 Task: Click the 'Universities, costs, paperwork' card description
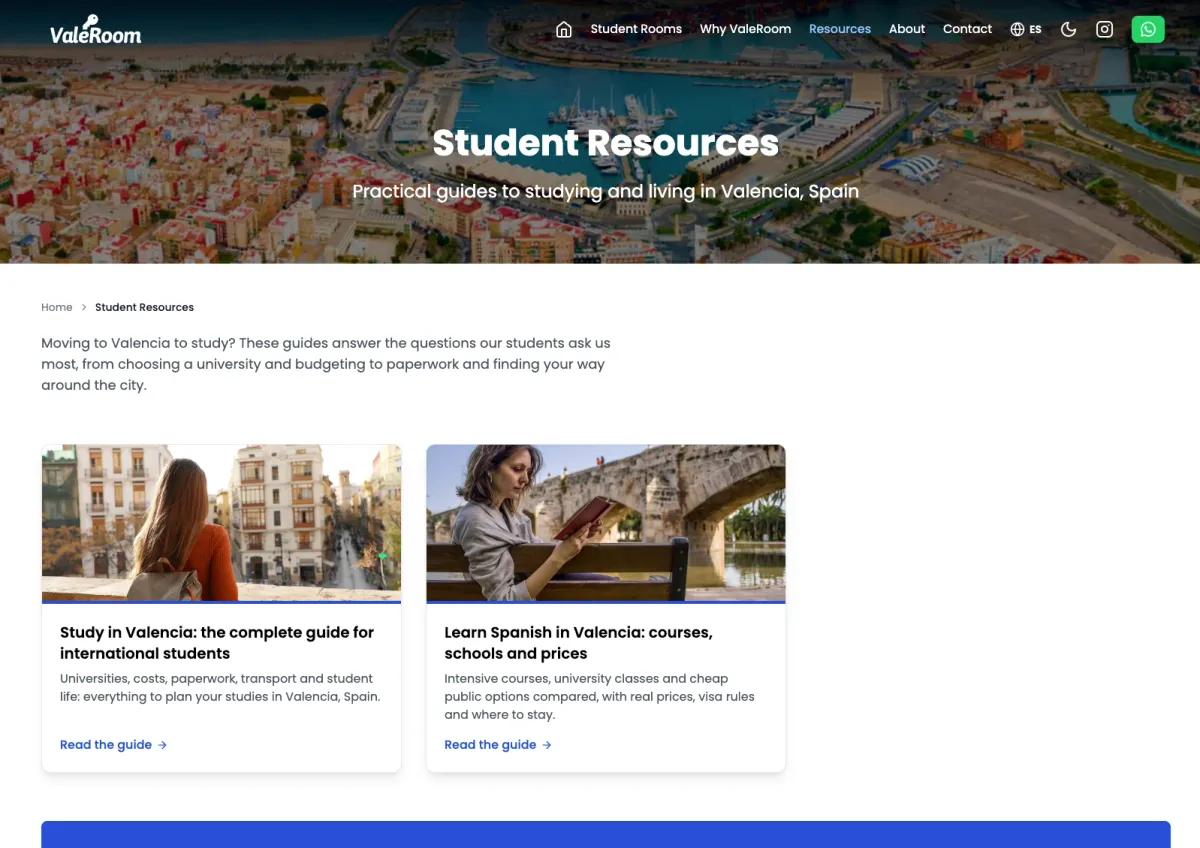point(220,687)
